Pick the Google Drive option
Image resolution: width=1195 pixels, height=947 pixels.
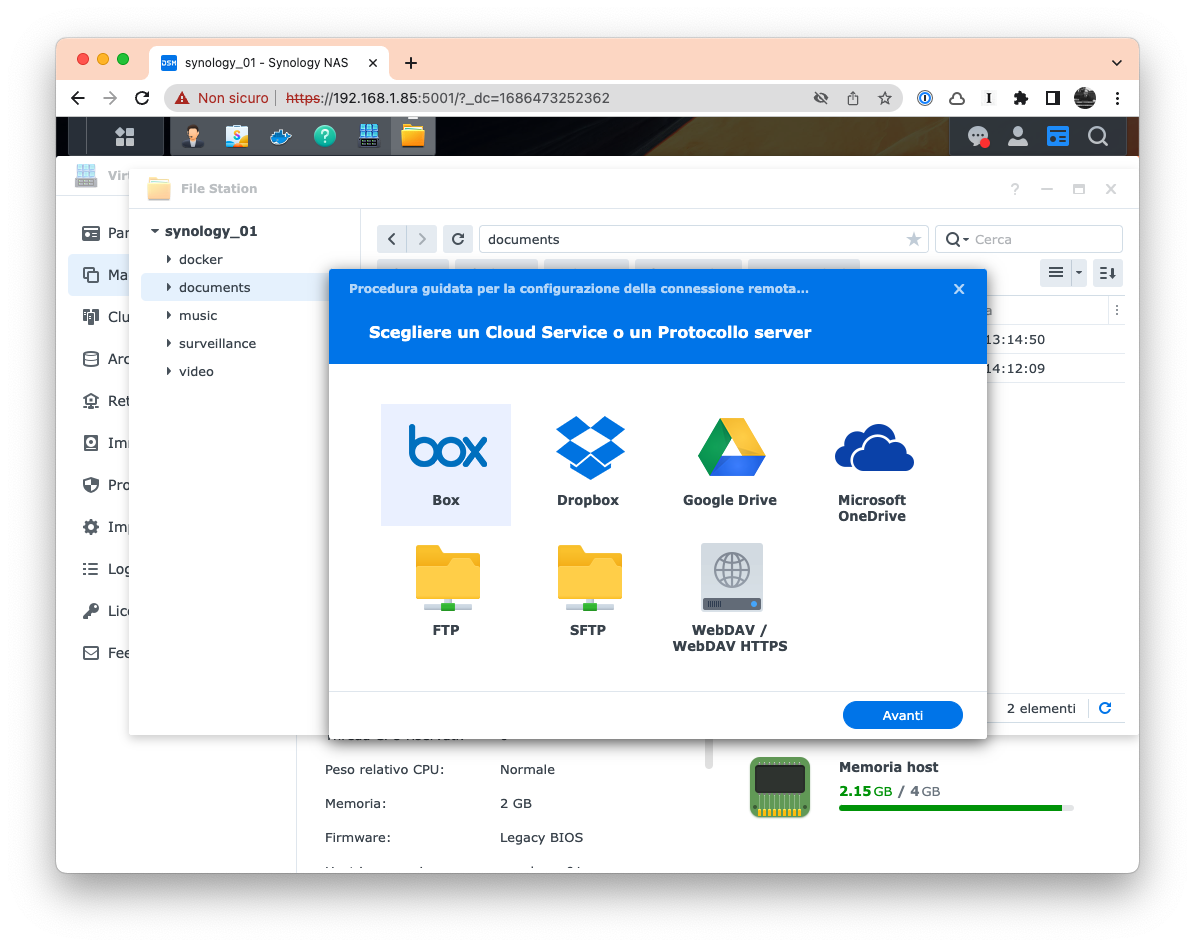point(730,464)
